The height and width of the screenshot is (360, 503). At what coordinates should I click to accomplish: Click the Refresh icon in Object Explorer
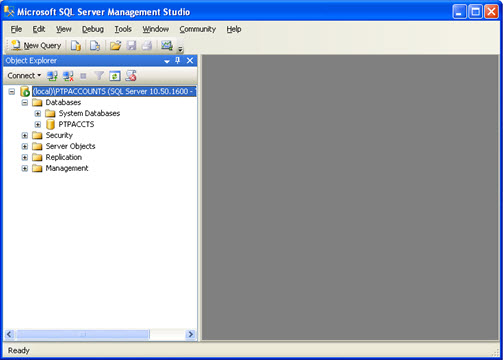[115, 76]
